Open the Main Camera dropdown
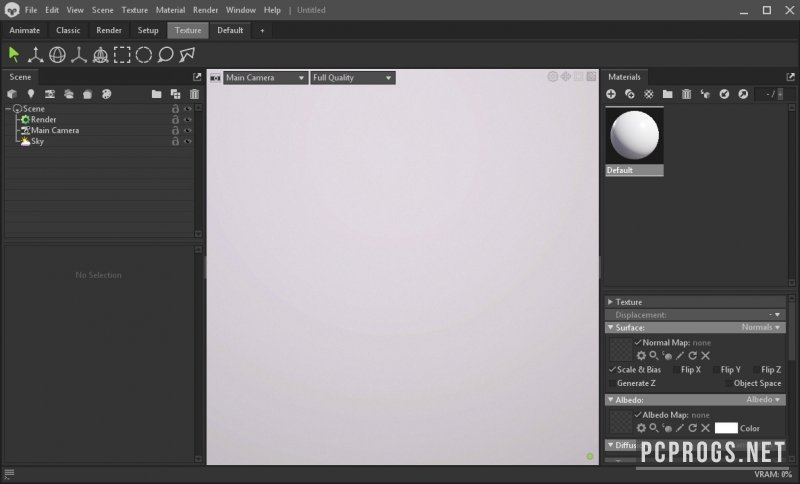 [265, 77]
